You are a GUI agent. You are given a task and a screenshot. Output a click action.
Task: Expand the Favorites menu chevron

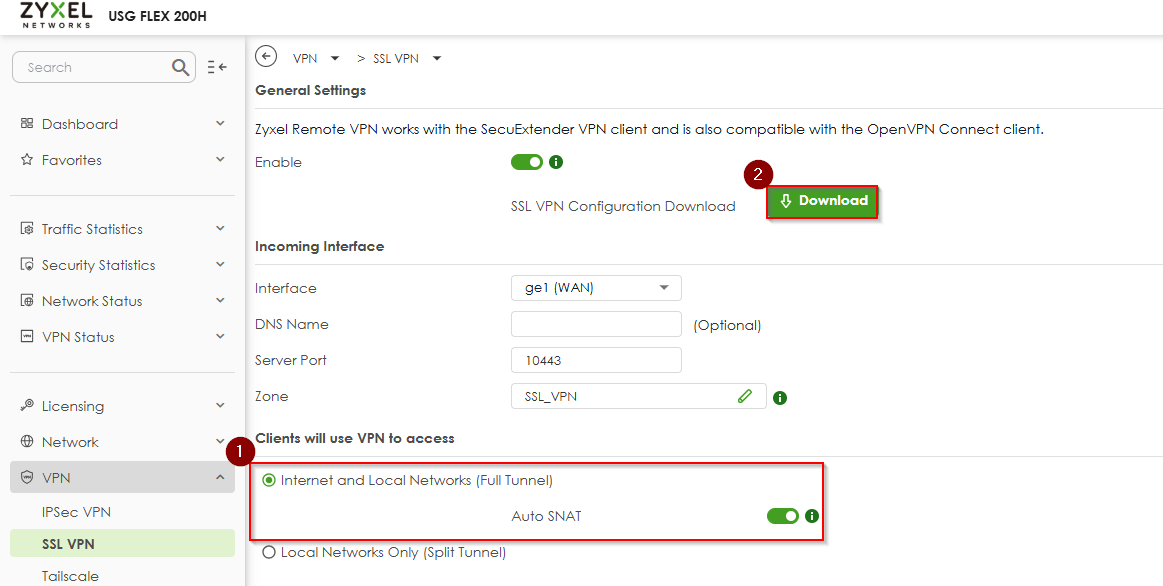[220, 159]
